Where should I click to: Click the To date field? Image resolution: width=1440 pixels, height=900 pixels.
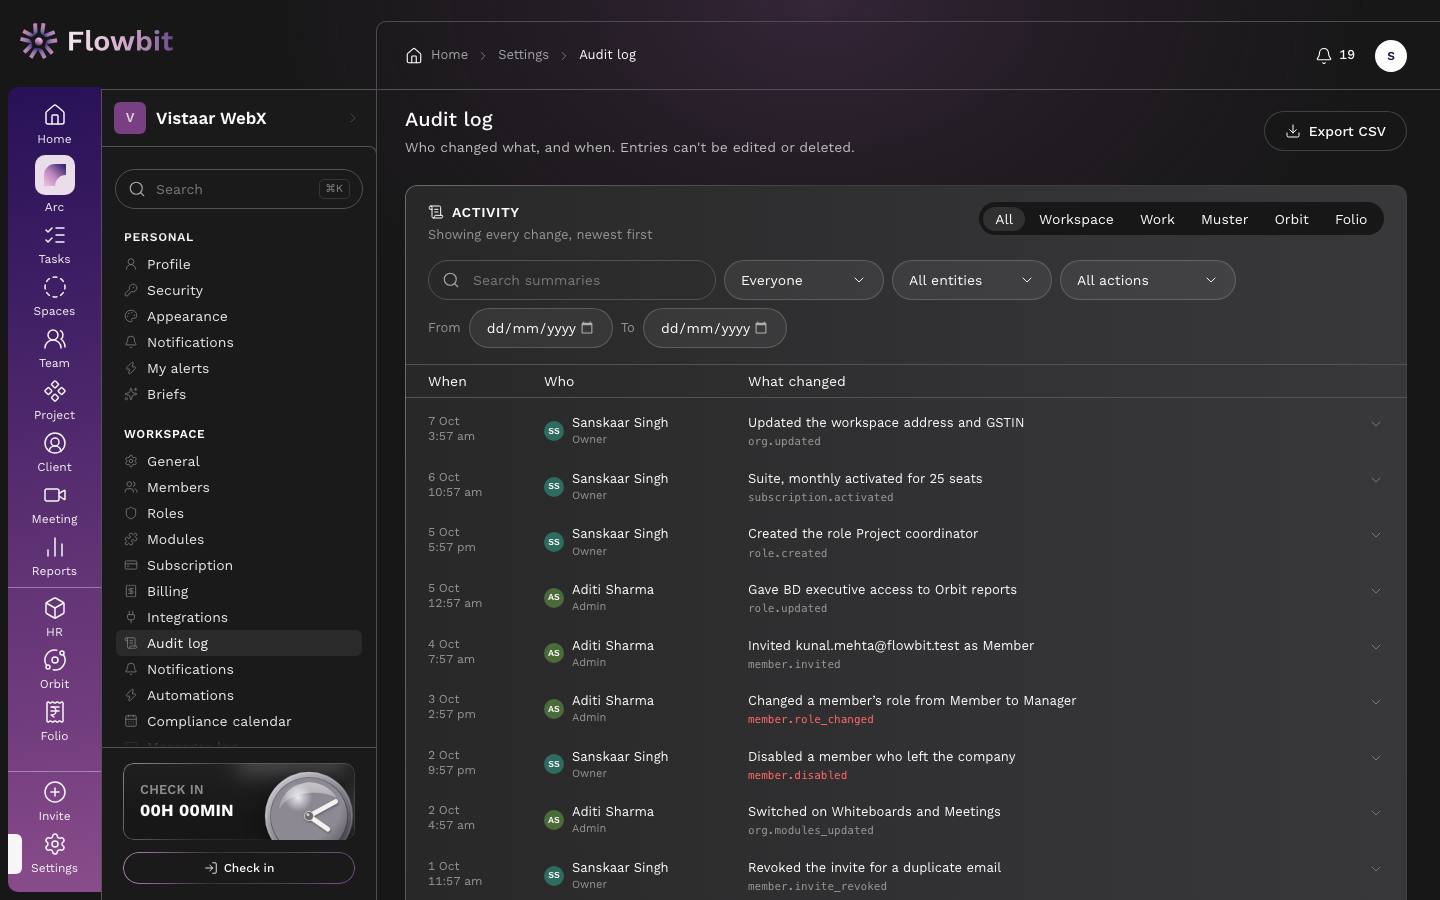[715, 328]
